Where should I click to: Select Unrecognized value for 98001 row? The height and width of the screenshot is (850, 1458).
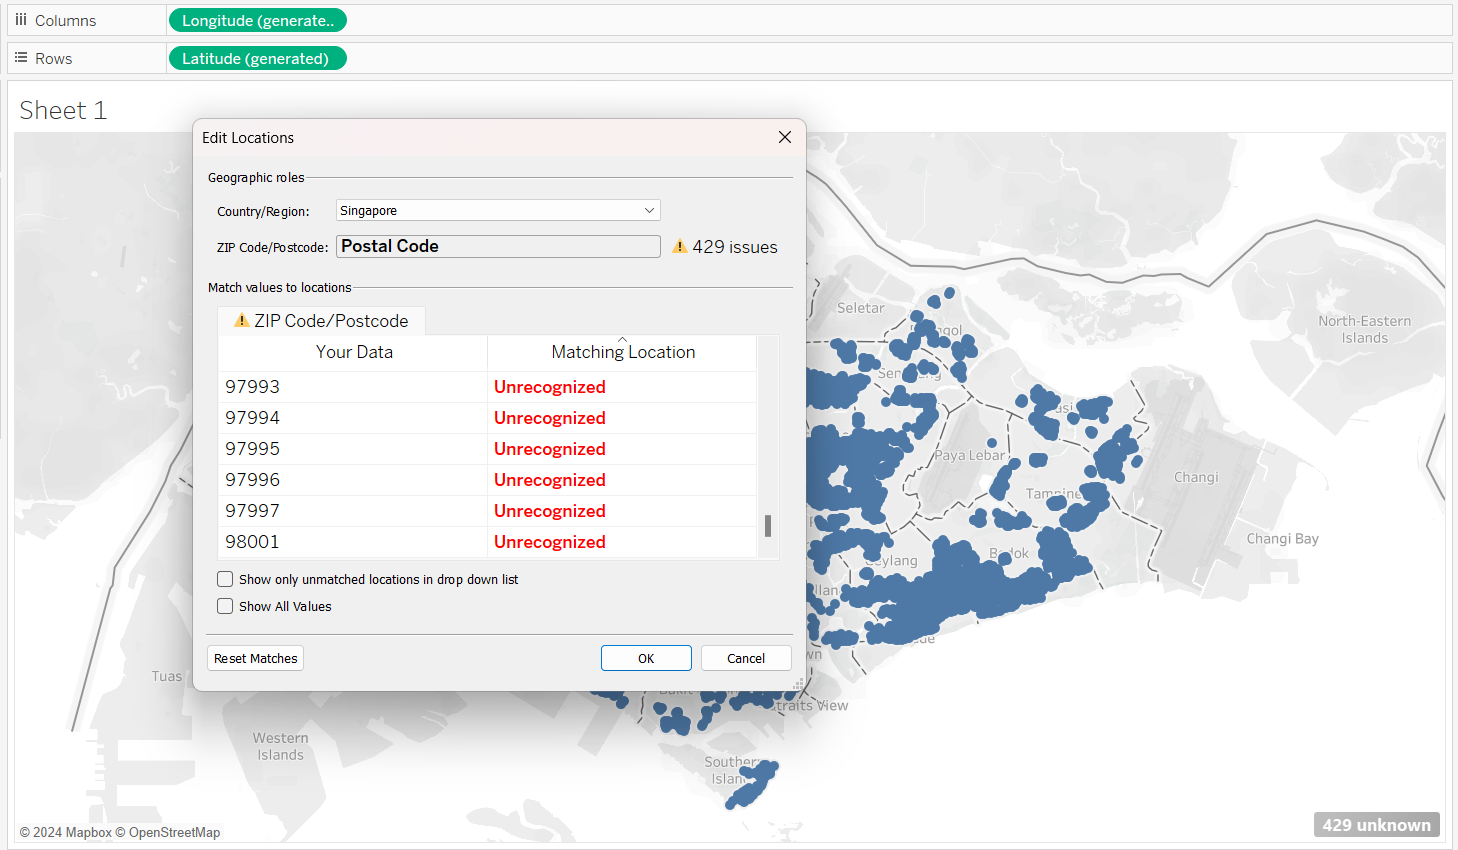click(621, 542)
